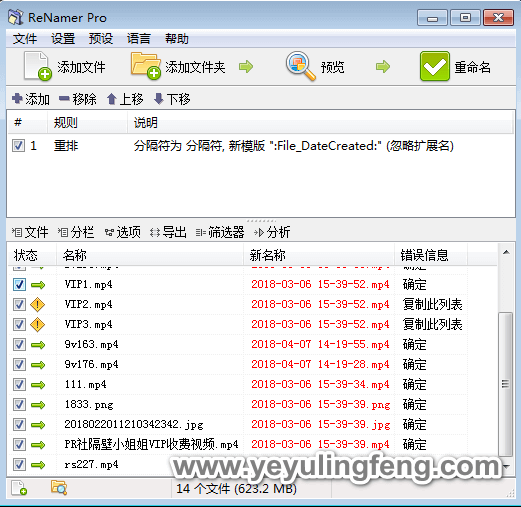
Task: Open the 选项 options dropdown
Action: (x=122, y=232)
